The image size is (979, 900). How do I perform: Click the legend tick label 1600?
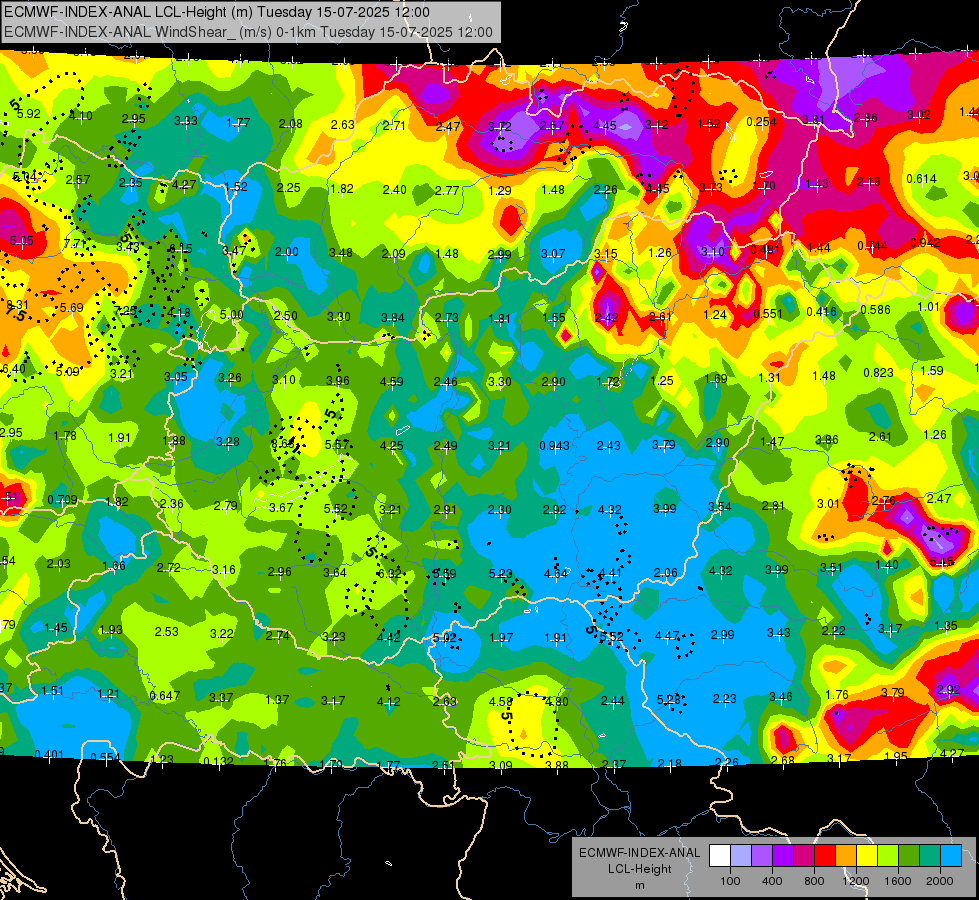pos(897,881)
